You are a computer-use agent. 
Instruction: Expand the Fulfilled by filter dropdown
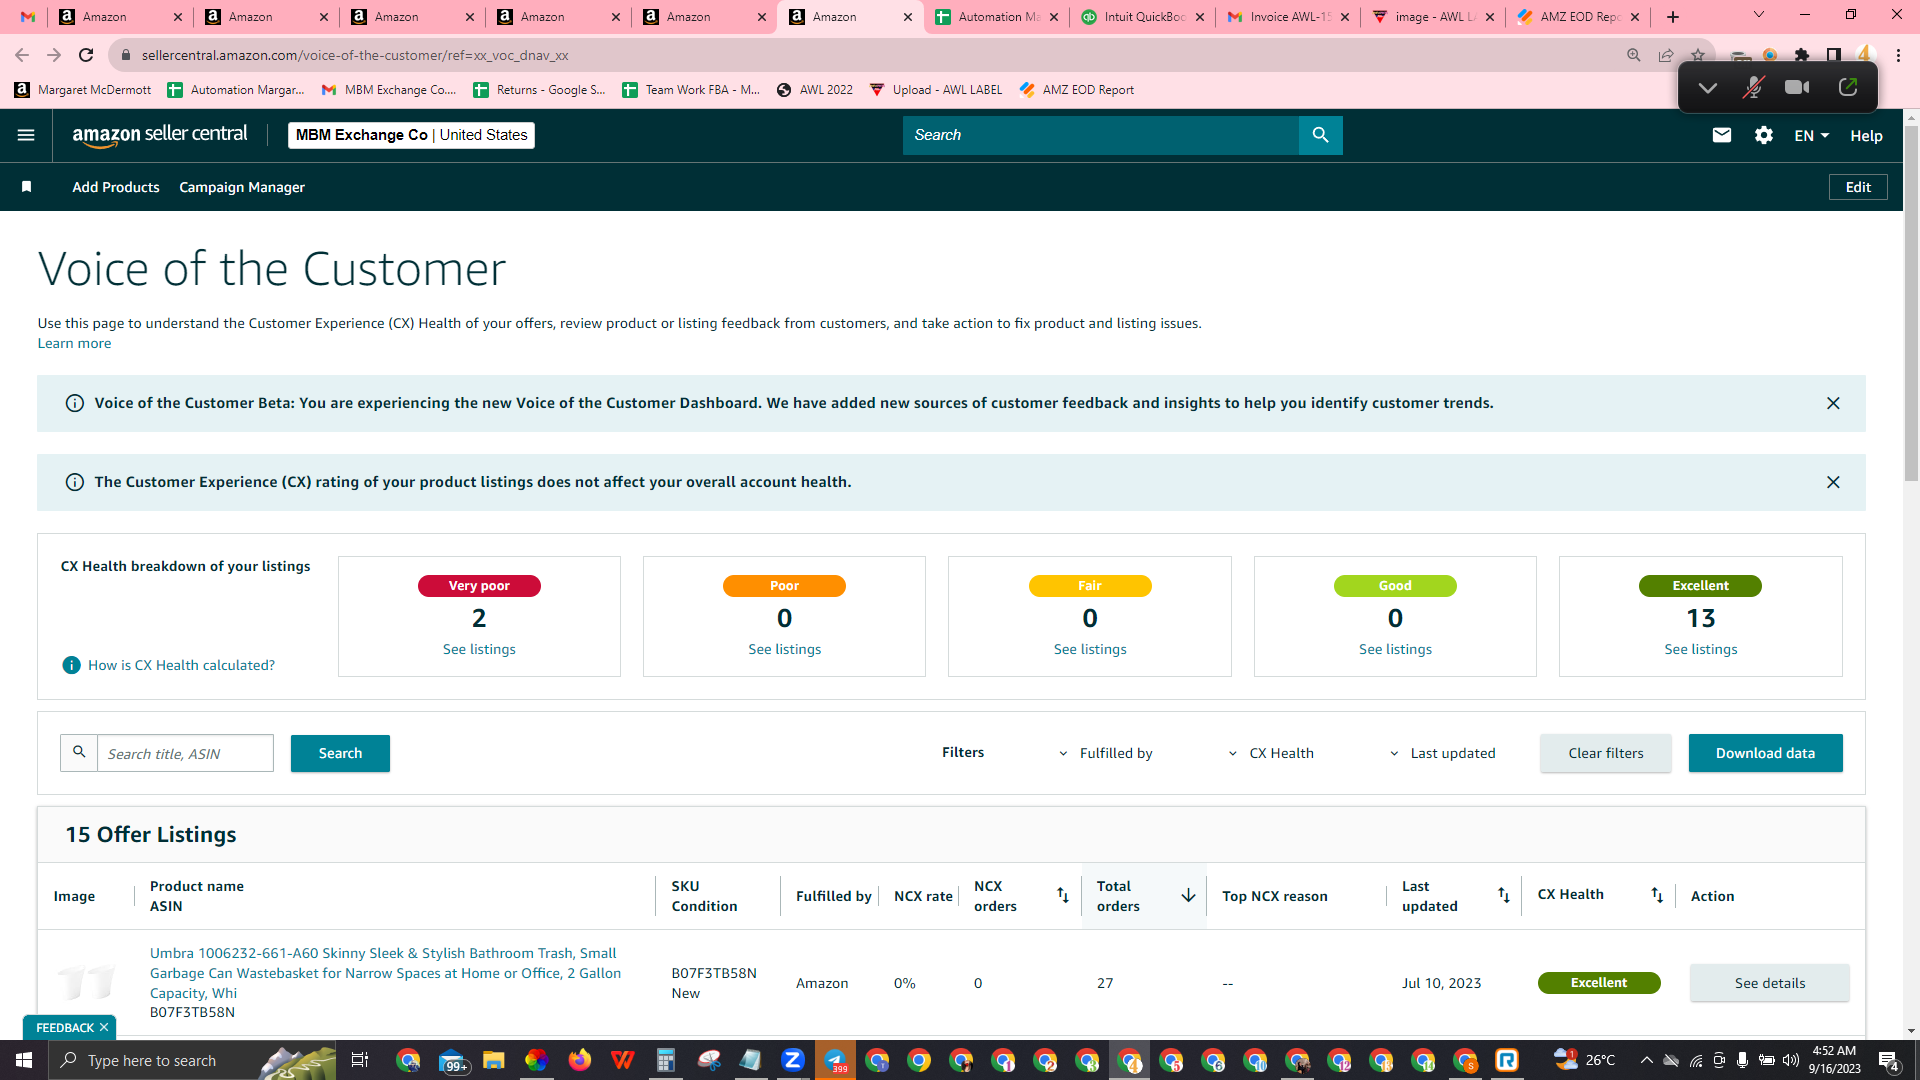(1105, 753)
